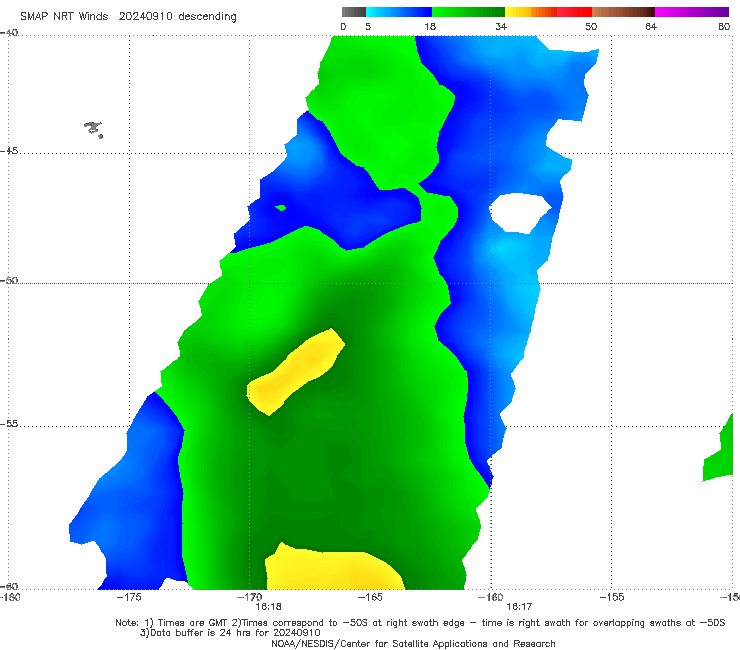Click the swath time label '16:18'
This screenshot has height=650, width=740.
click(x=269, y=607)
